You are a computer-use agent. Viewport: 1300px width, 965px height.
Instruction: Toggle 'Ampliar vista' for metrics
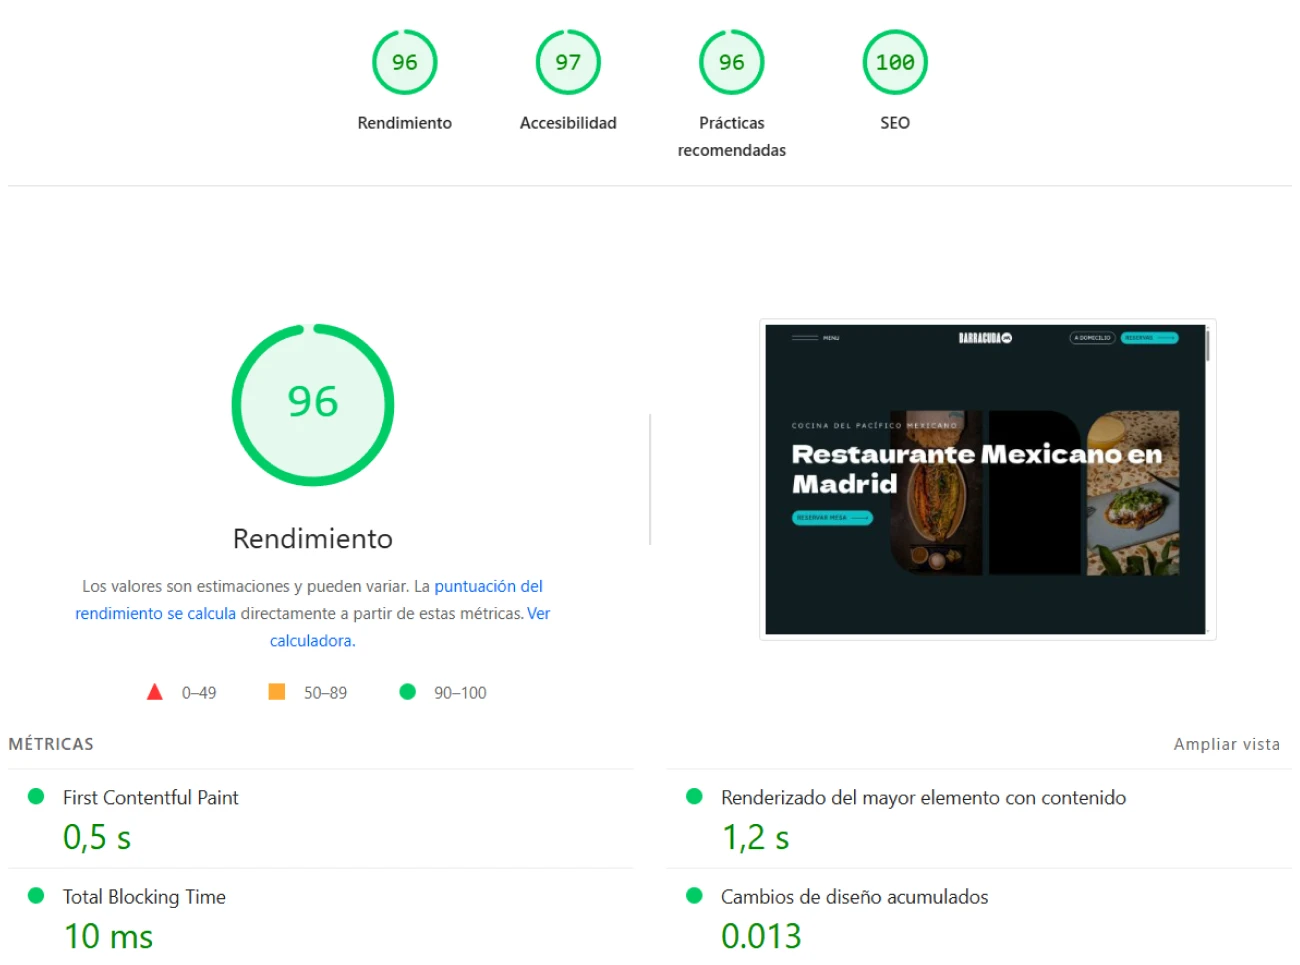[1226, 744]
